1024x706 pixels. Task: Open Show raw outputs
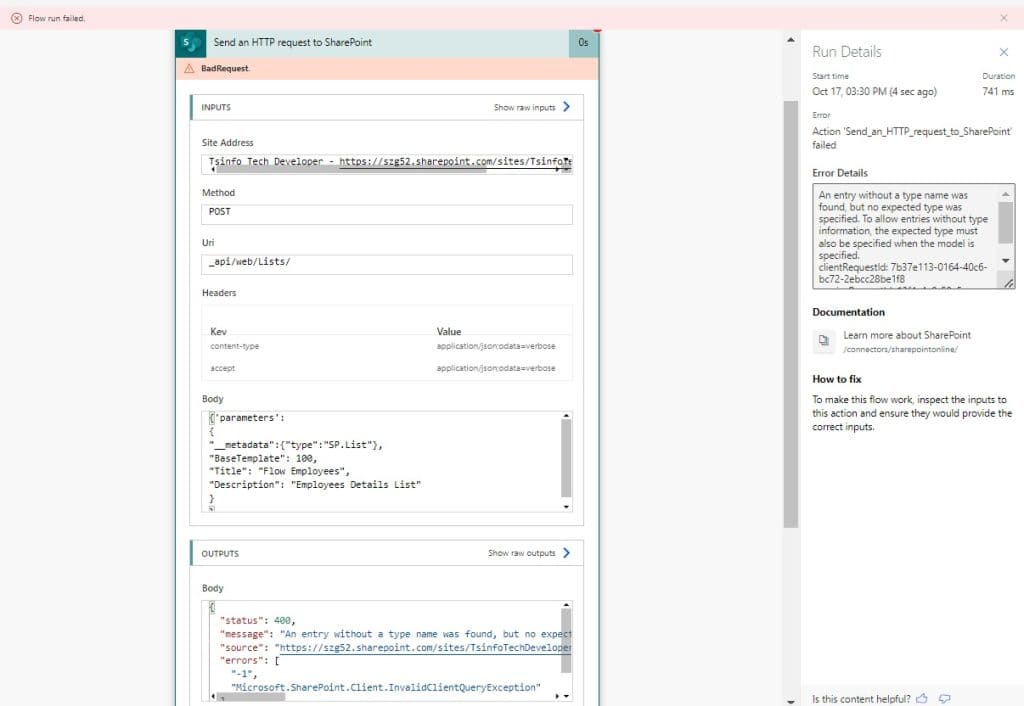tap(521, 553)
